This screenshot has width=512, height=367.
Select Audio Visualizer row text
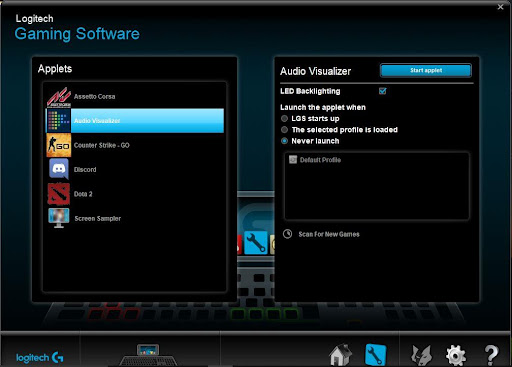point(97,121)
